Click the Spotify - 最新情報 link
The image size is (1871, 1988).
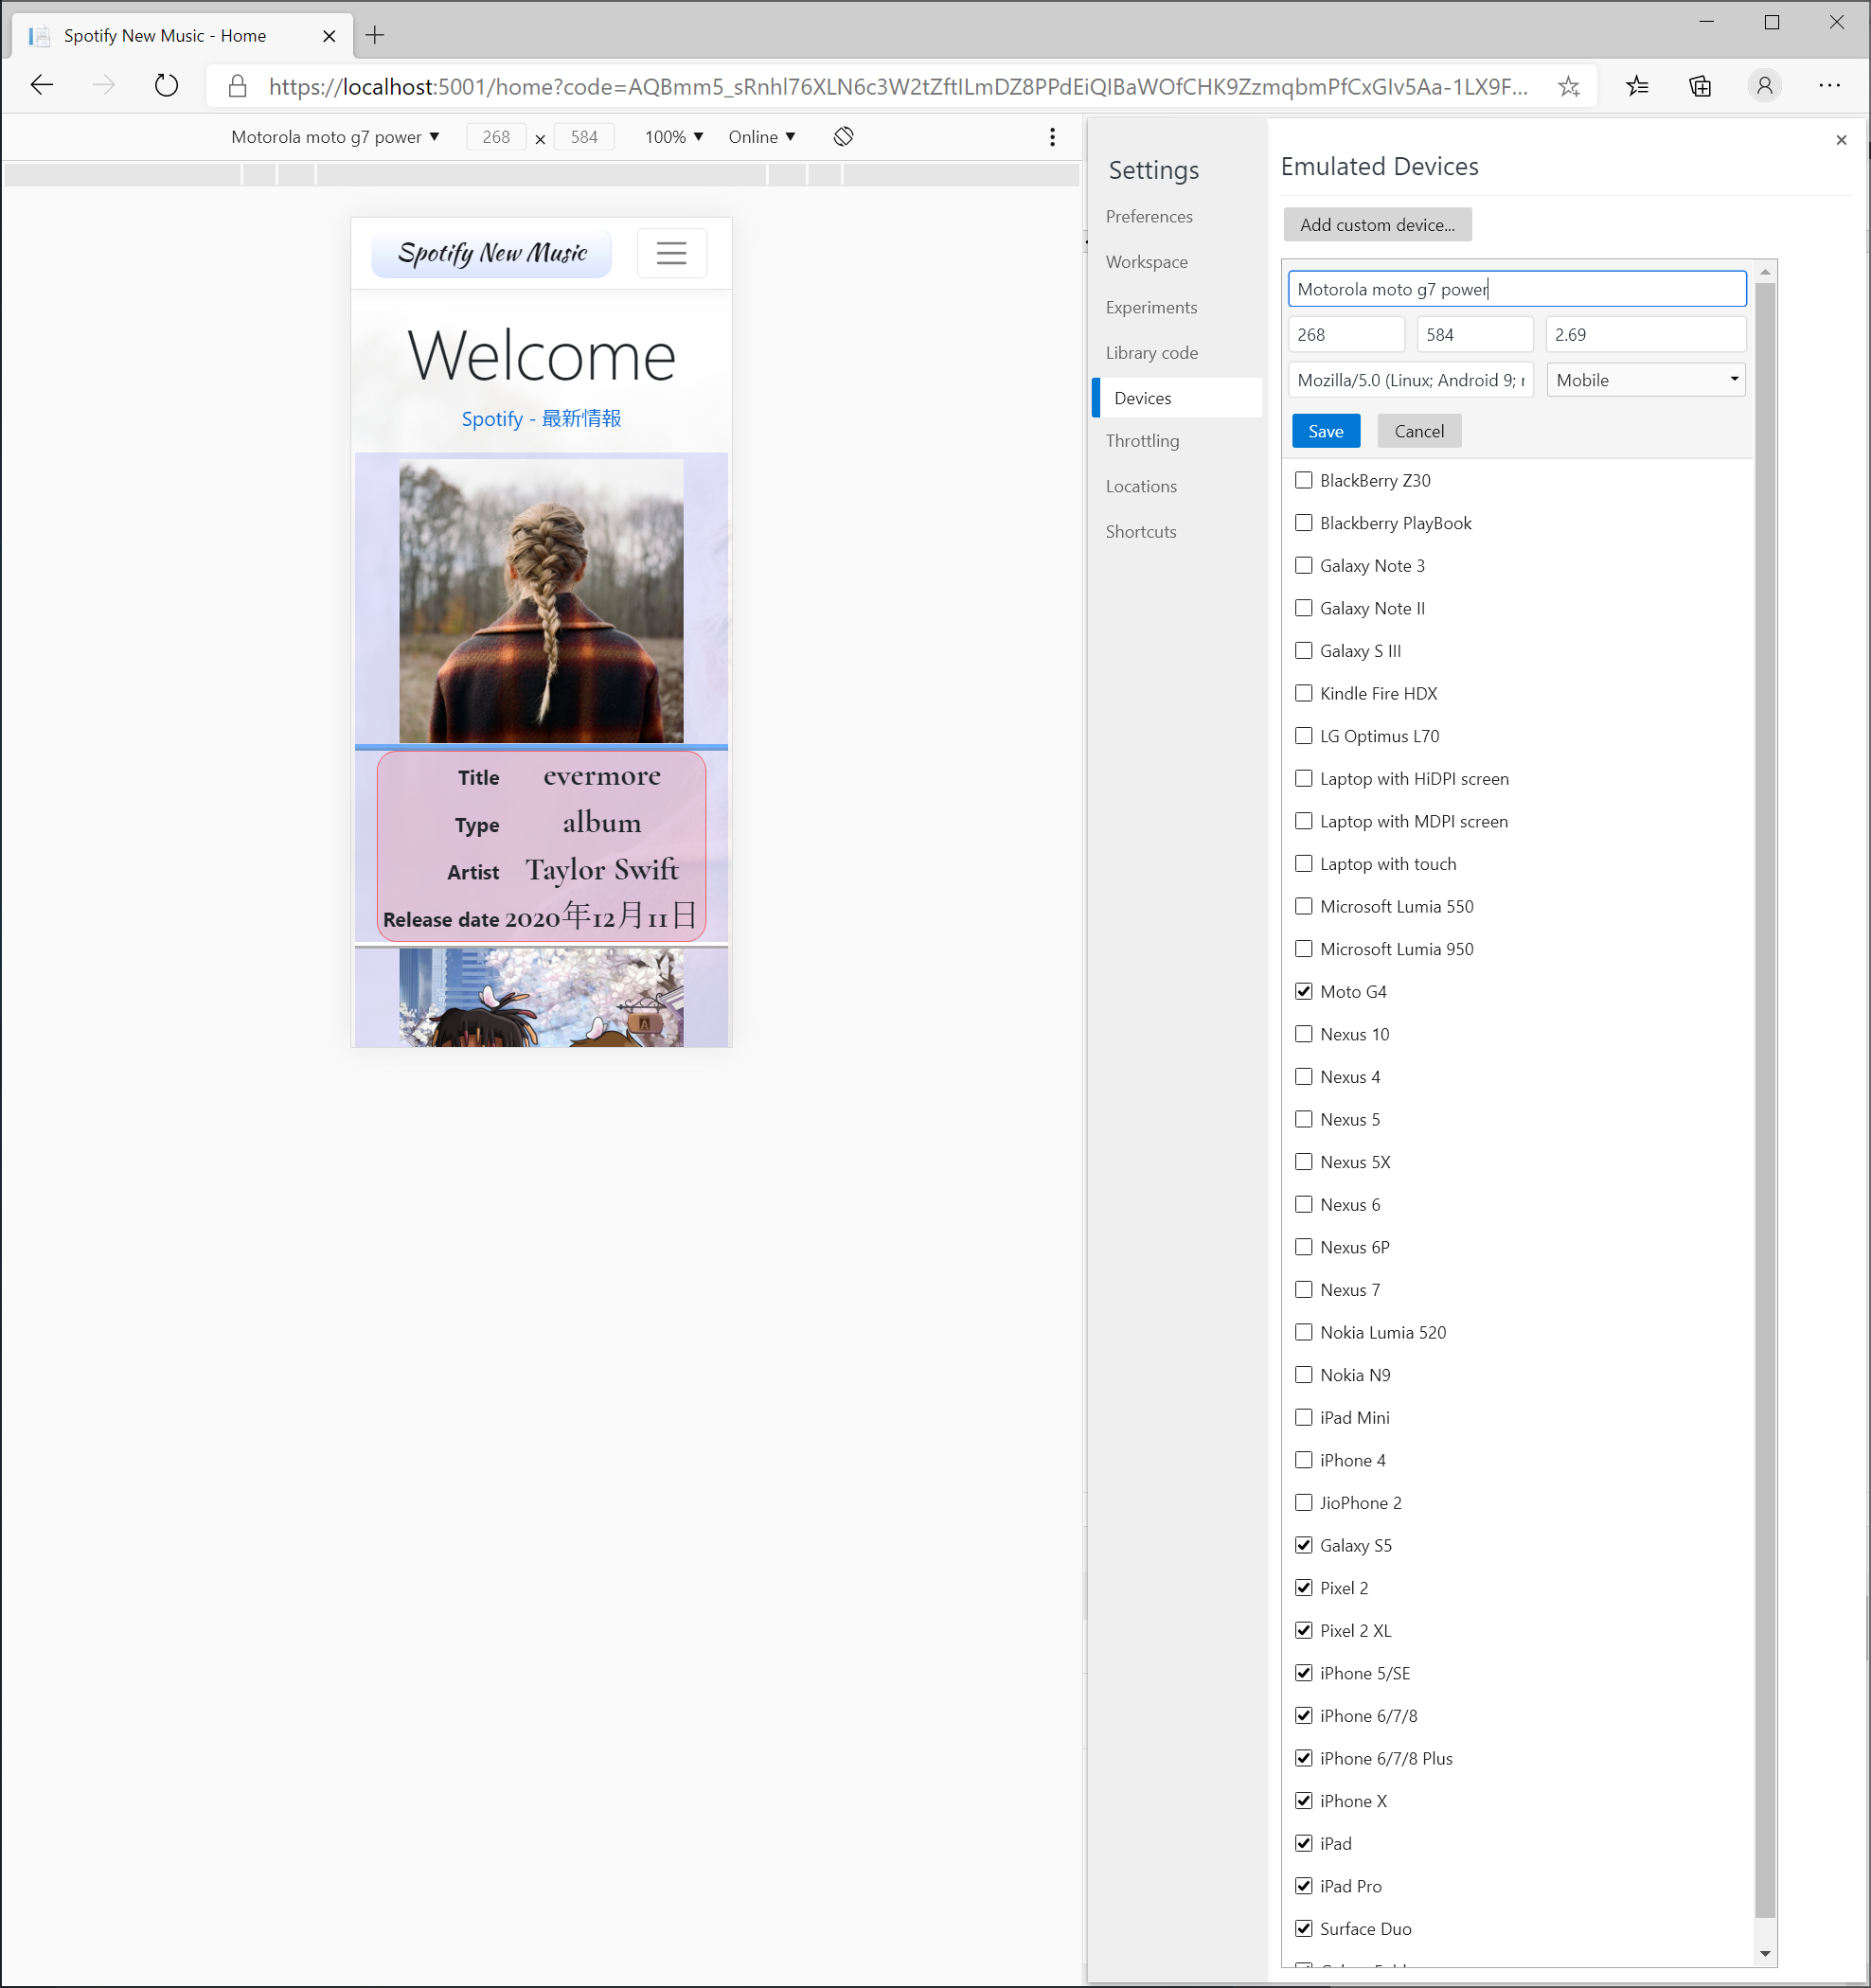click(x=542, y=418)
